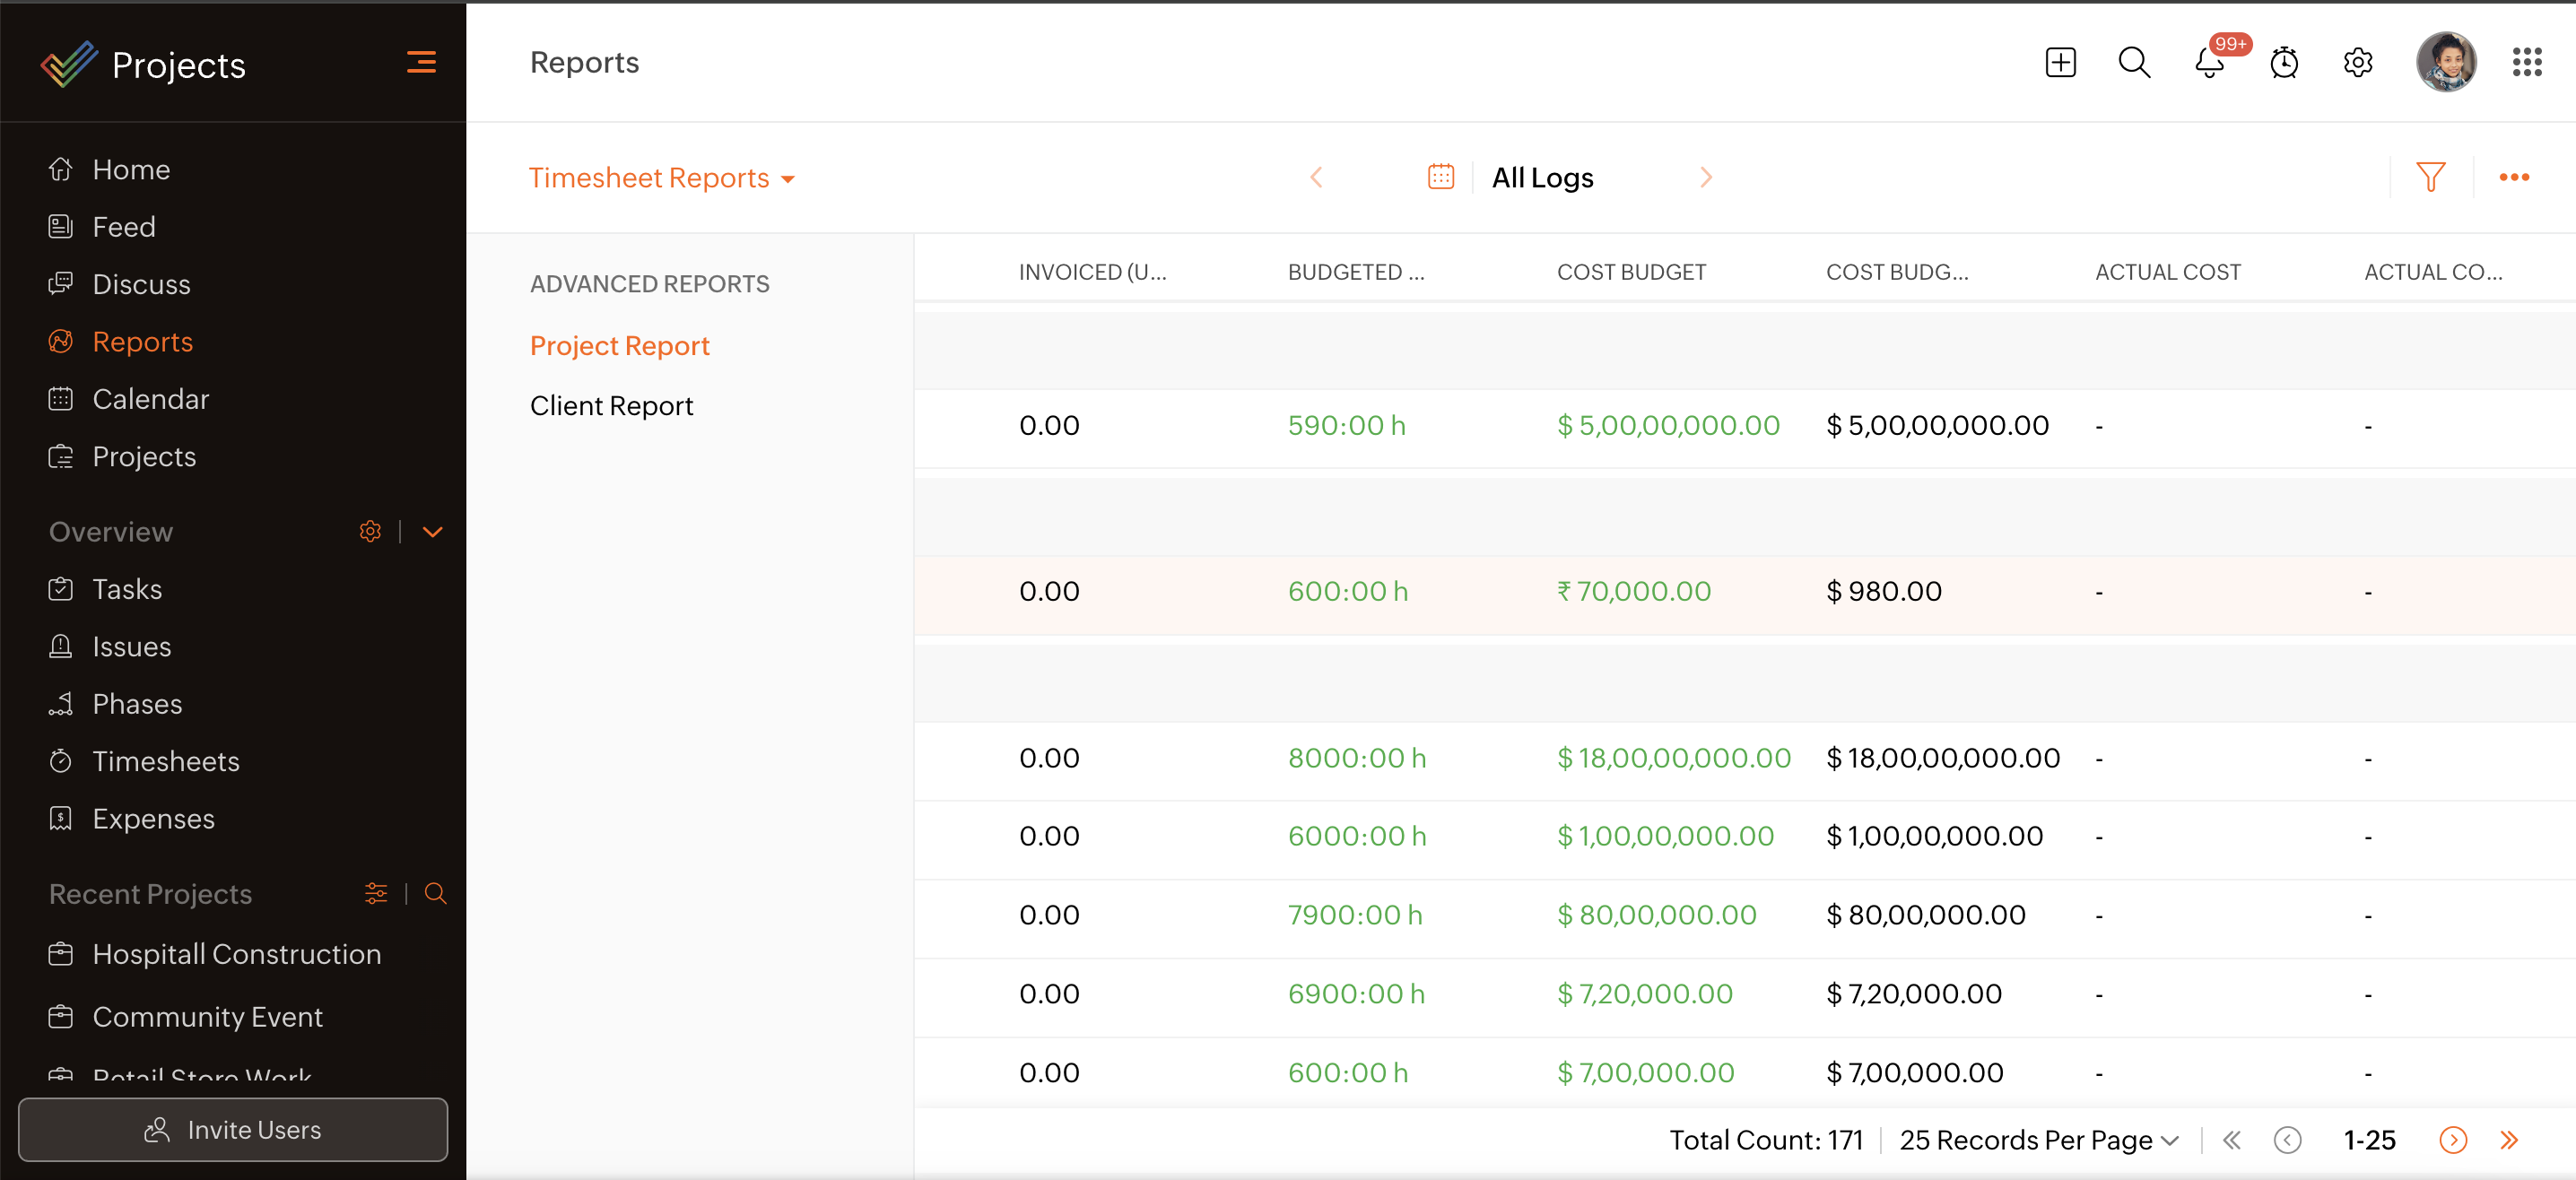The width and height of the screenshot is (2576, 1180).
Task: Open Hospitall Construction project
Action: tap(236, 954)
